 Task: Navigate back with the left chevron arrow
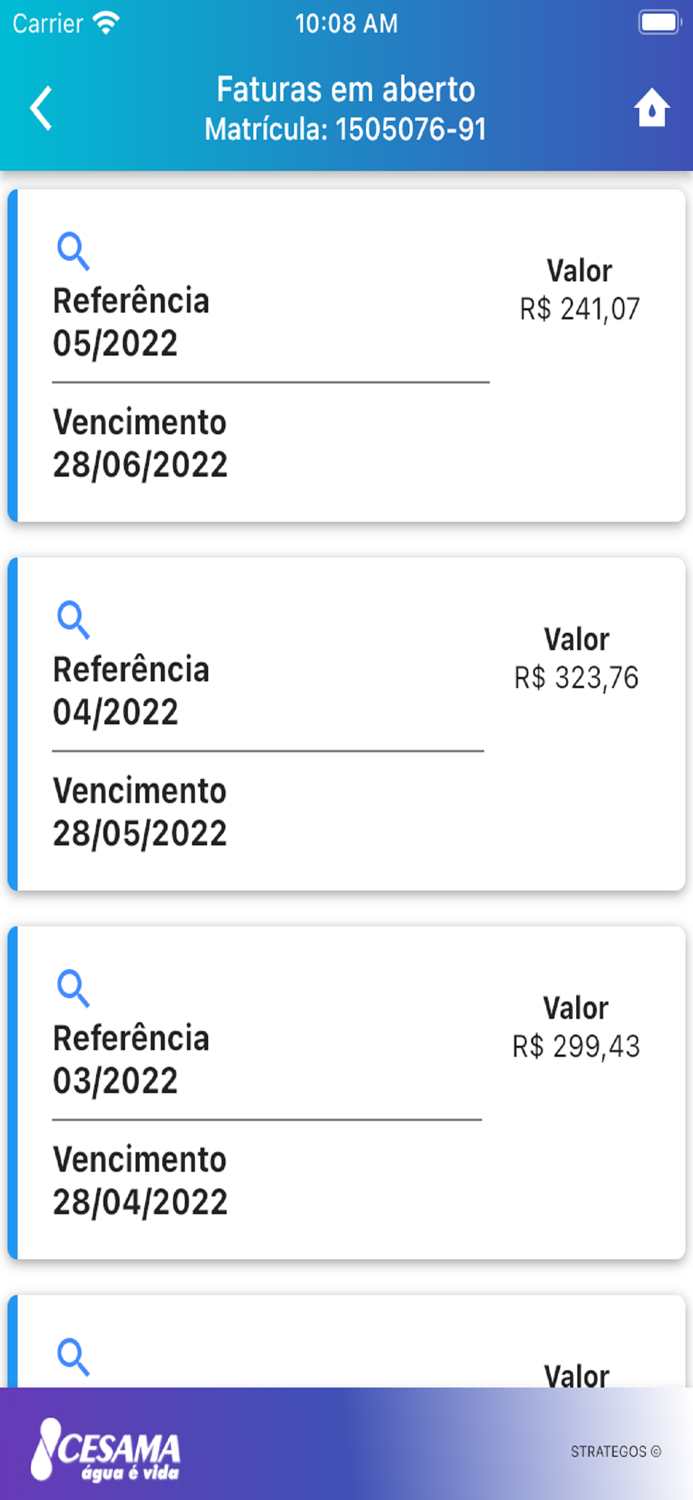click(x=42, y=108)
